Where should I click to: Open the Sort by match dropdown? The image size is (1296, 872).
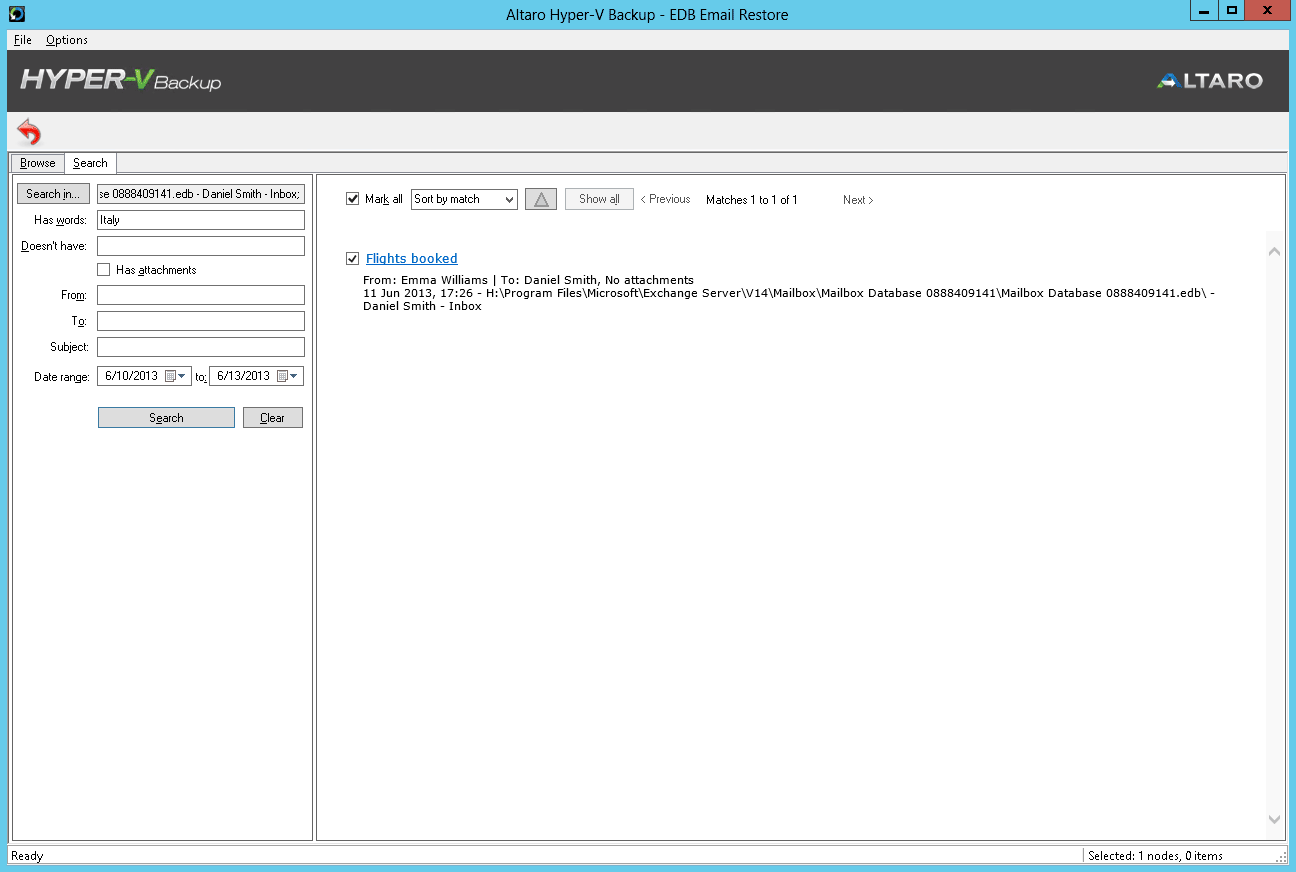click(x=464, y=199)
